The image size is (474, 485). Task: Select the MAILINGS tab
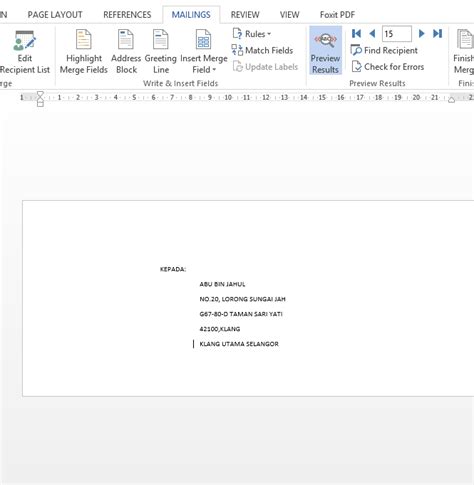[191, 15]
